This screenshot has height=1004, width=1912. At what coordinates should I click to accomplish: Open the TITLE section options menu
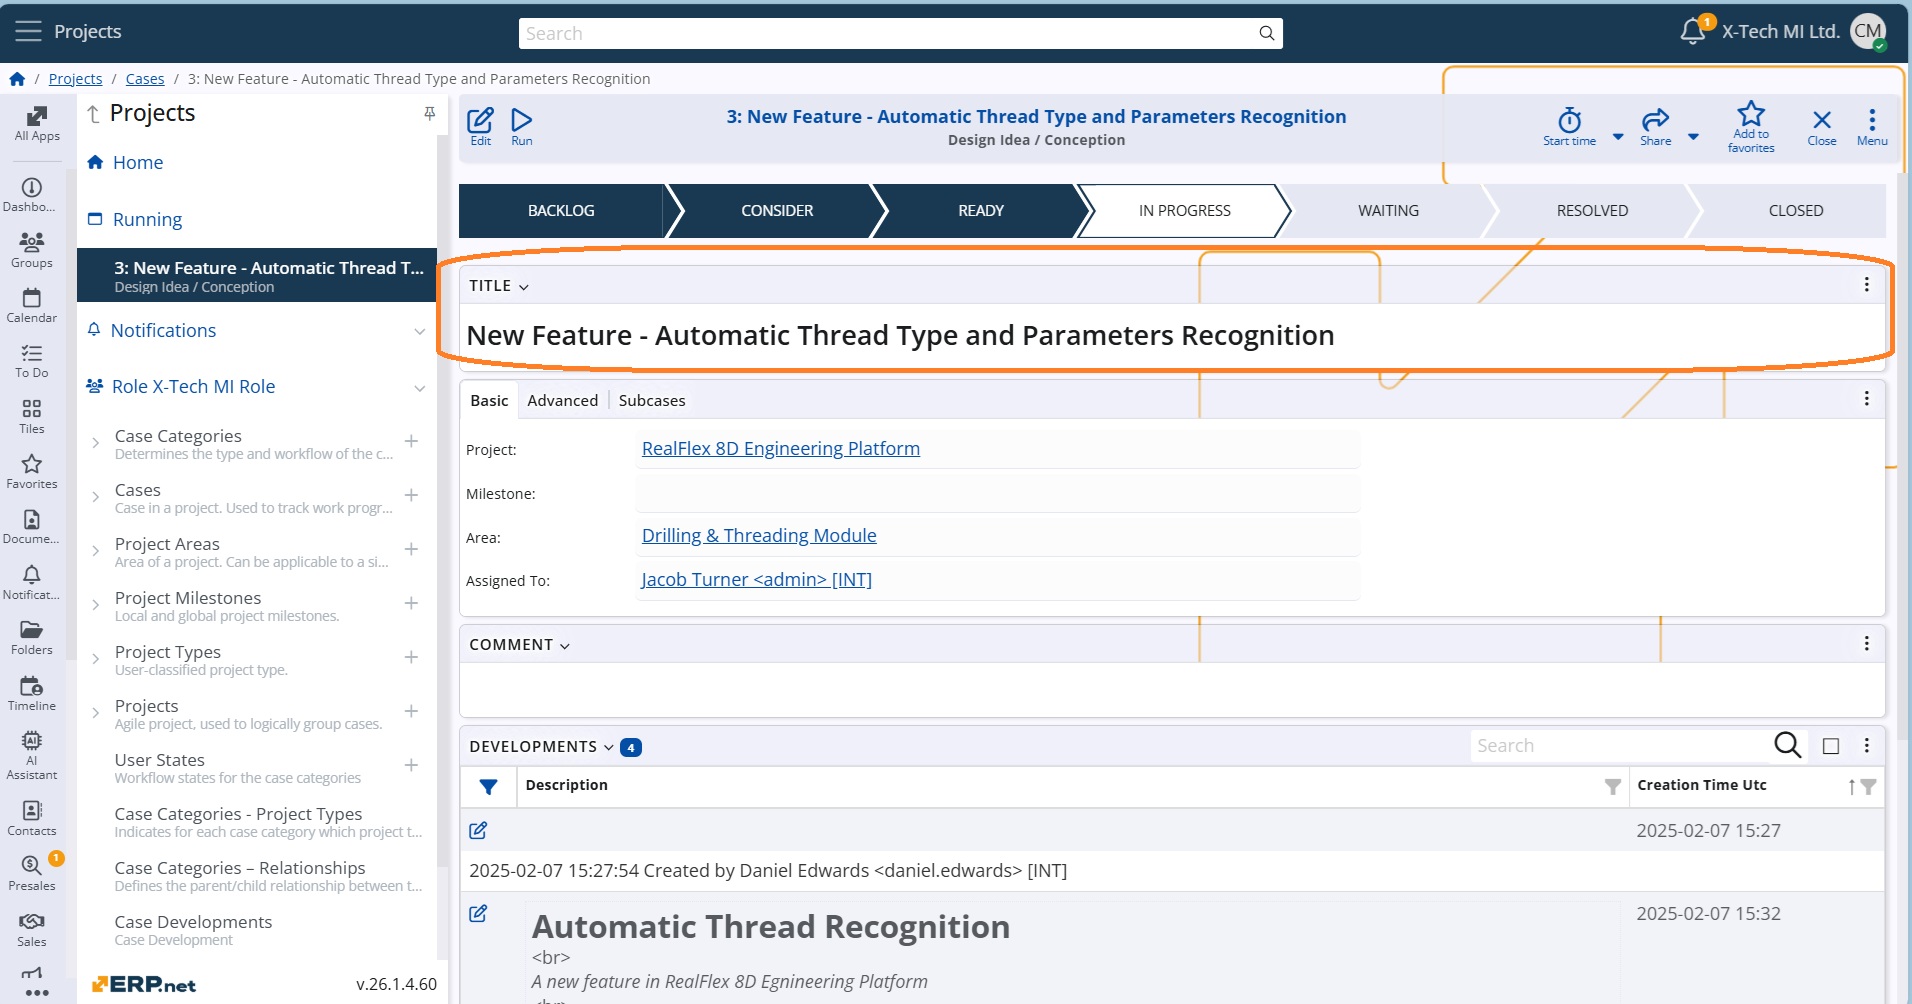[x=1866, y=285]
